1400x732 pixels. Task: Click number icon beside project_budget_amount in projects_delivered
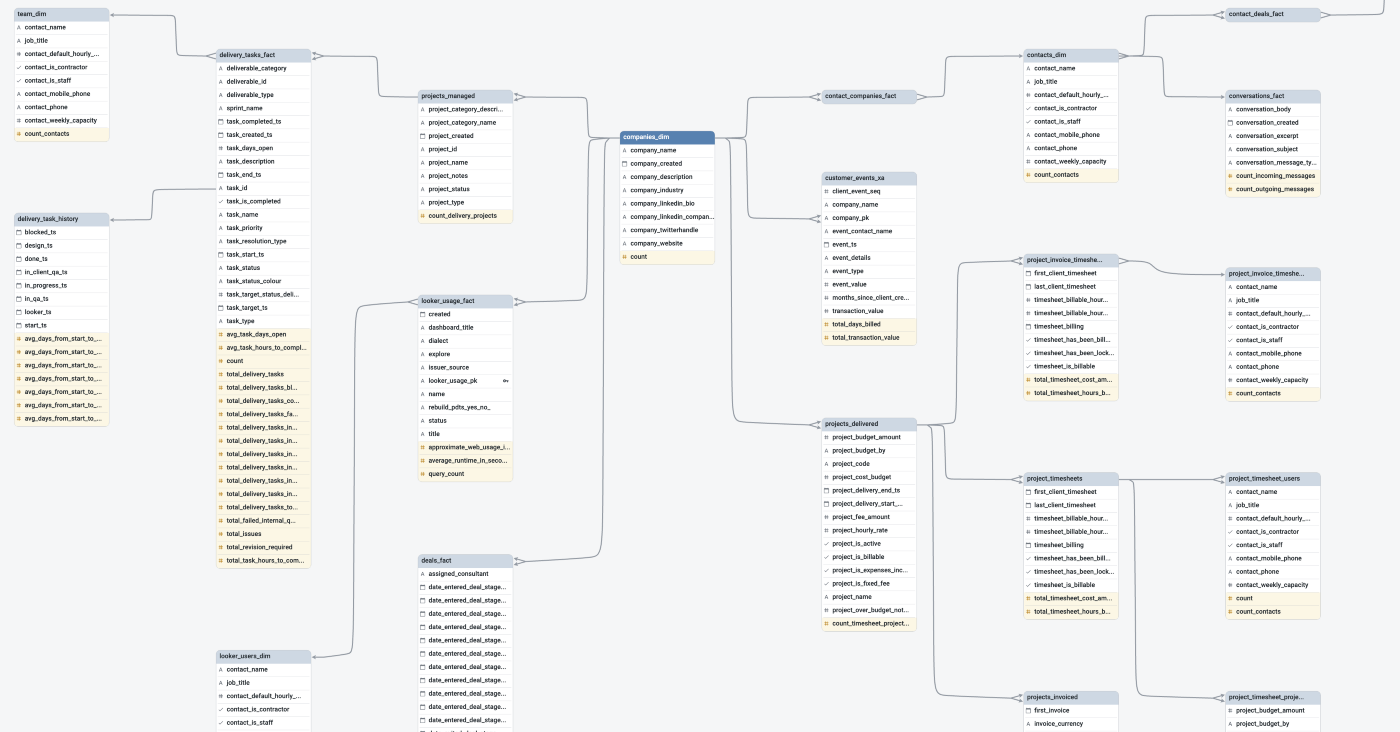coord(826,437)
